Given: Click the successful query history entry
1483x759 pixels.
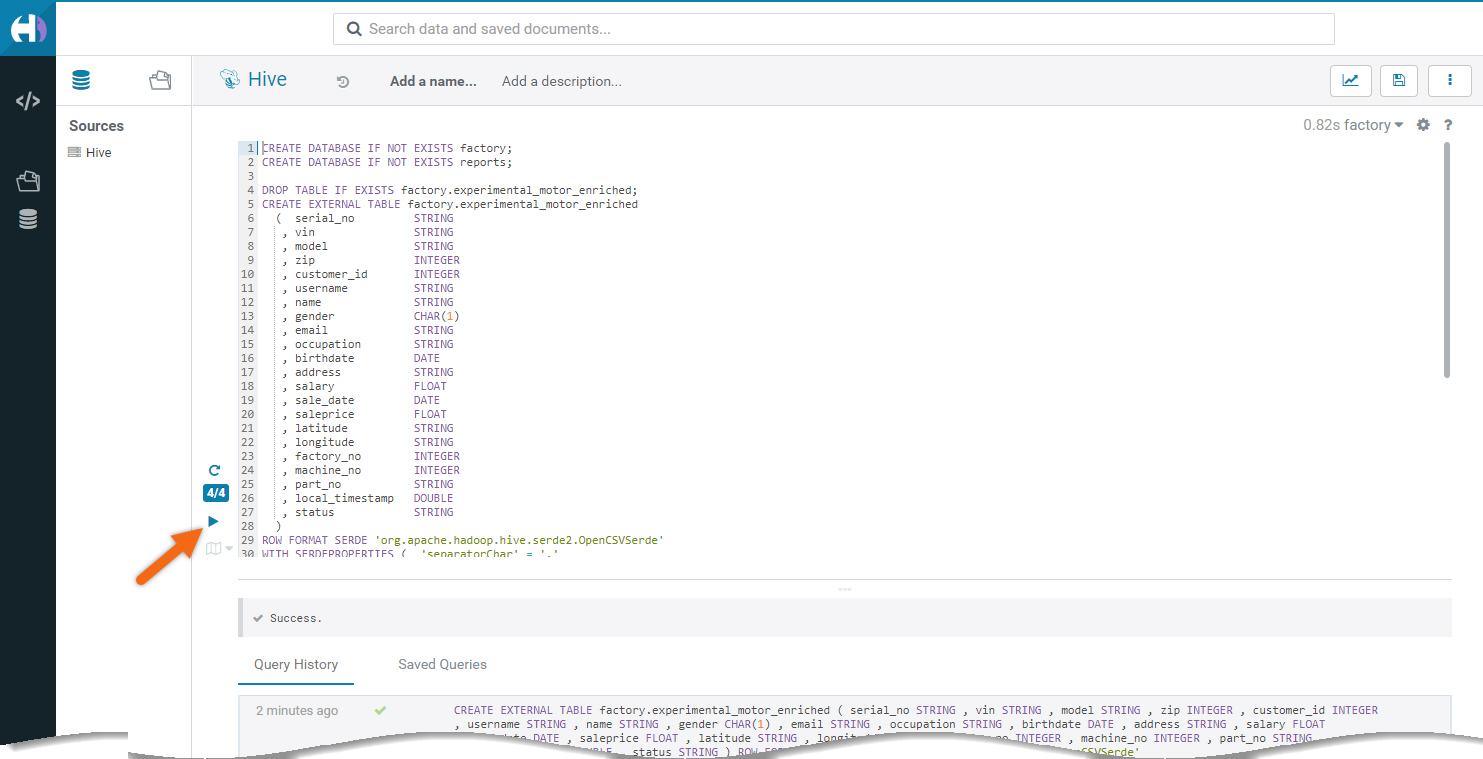Looking at the screenshot, I should 845,725.
